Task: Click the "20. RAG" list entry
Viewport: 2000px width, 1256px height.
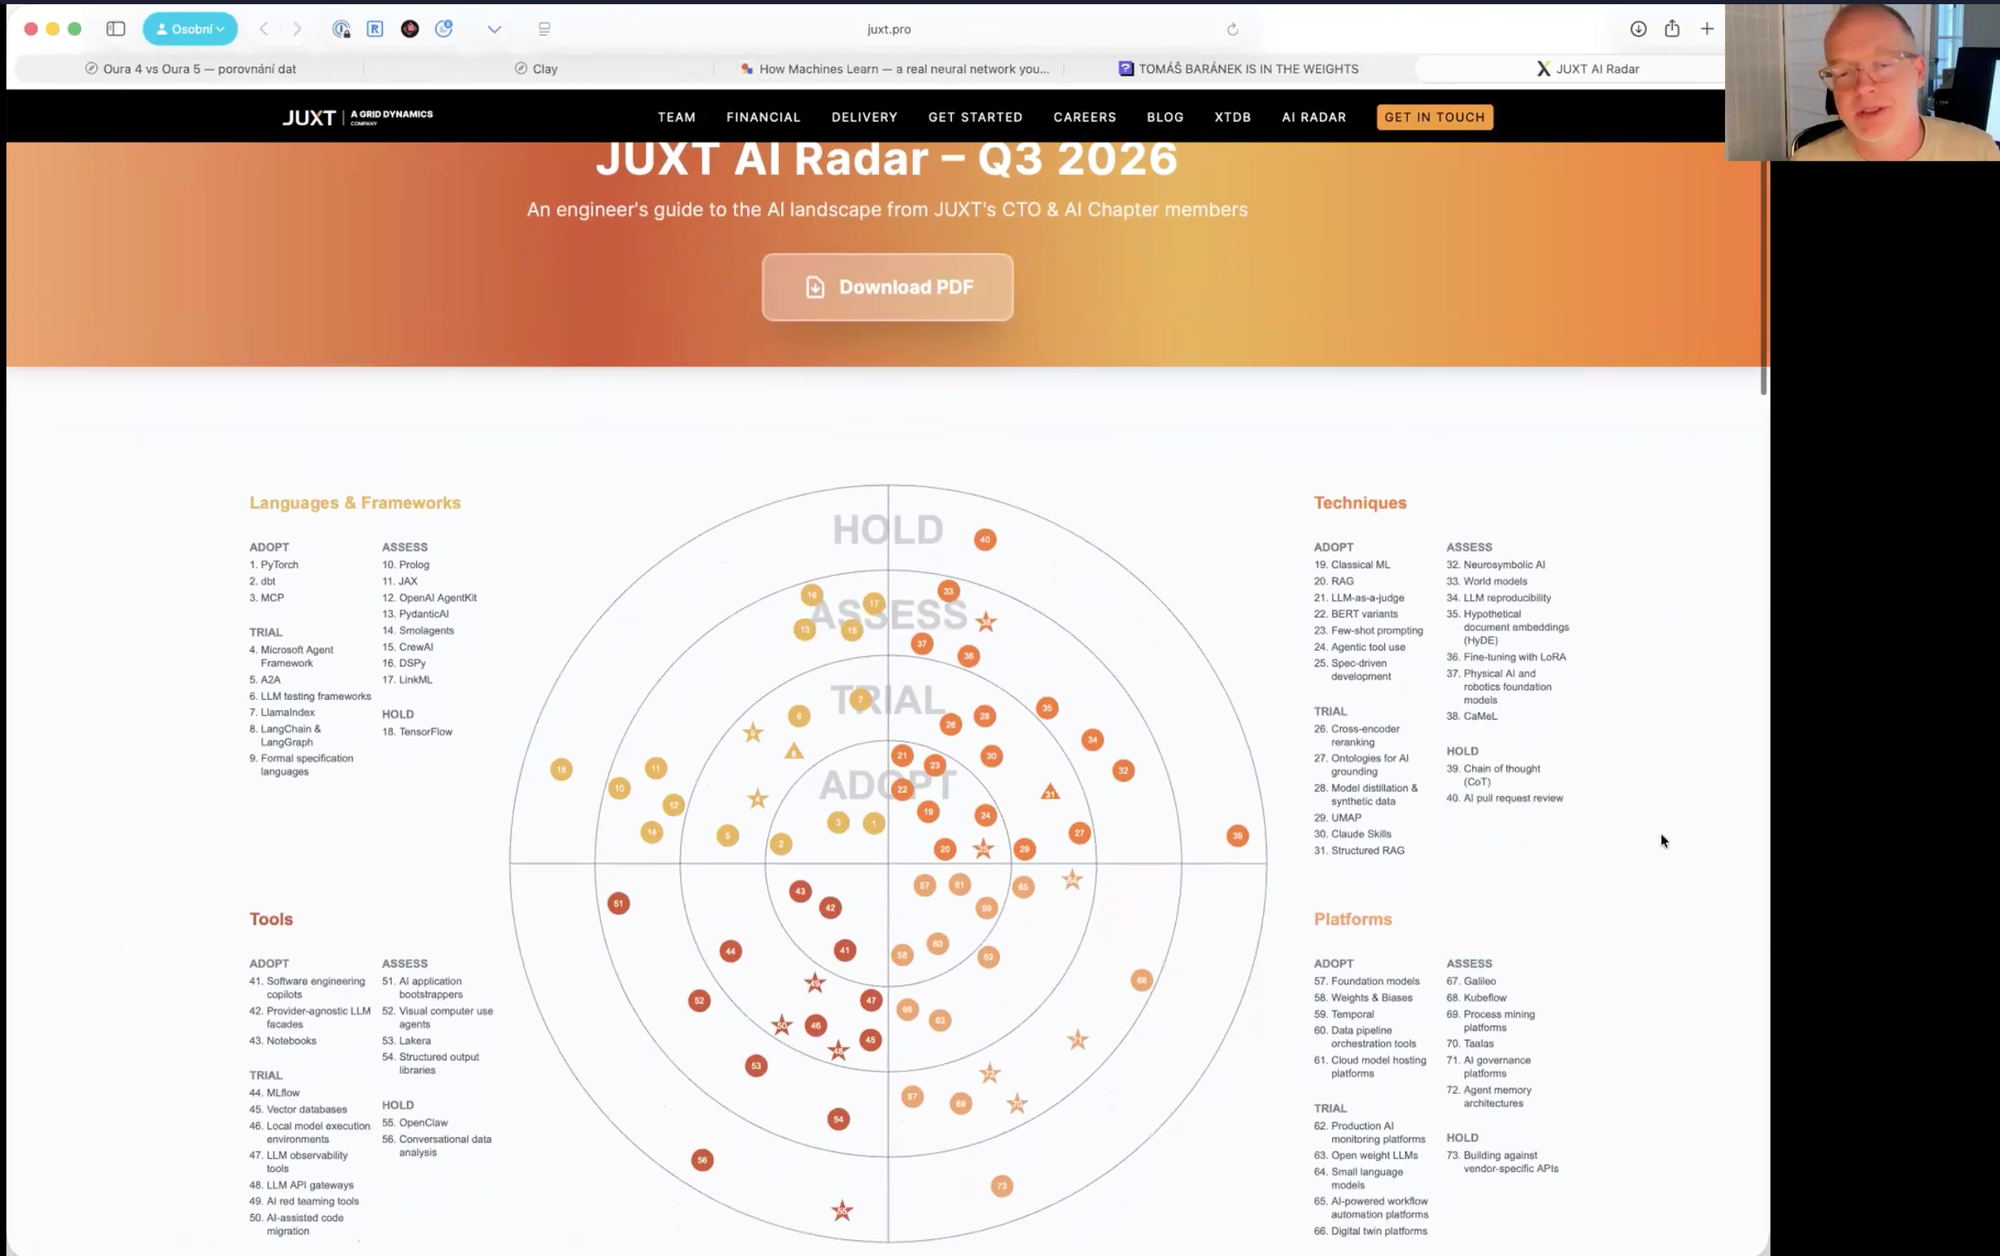Action: click(x=1334, y=581)
